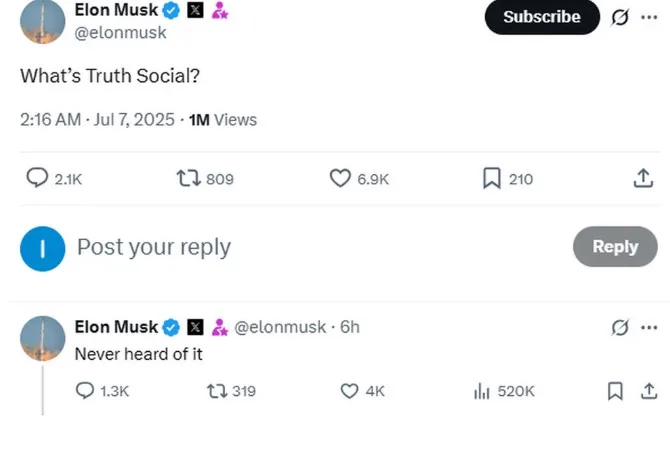This screenshot has width=670, height=454.
Task: Open more options menu on the reply
Action: (x=649, y=328)
